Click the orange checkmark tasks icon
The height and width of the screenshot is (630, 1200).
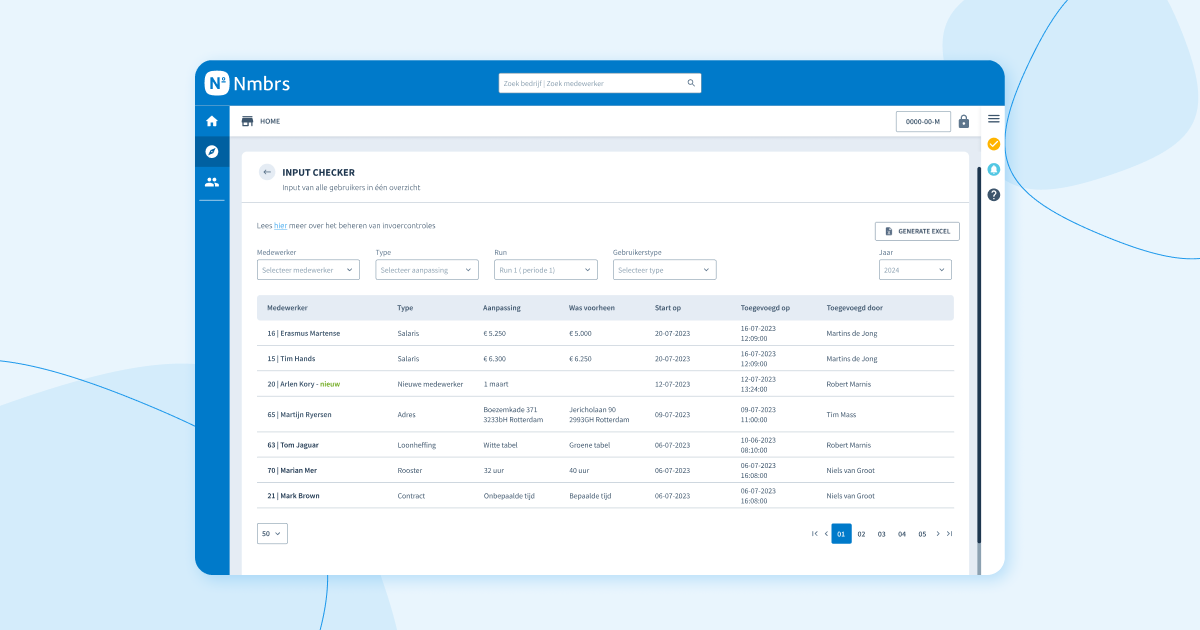pos(993,144)
